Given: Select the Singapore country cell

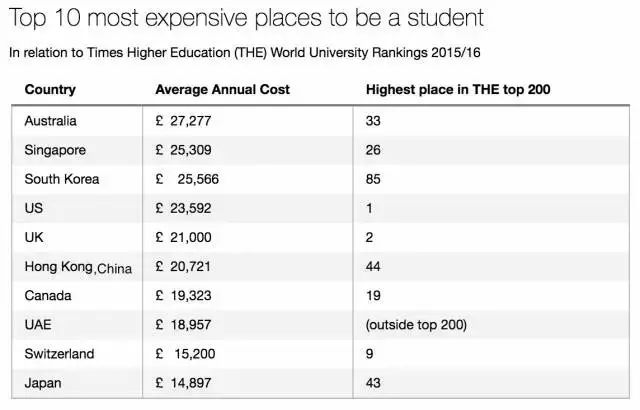Looking at the screenshot, I should (x=55, y=149).
